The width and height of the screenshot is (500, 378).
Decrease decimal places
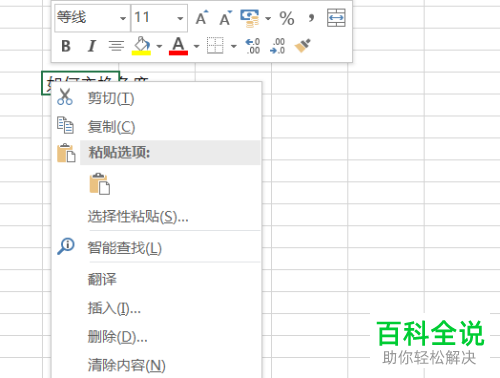(278, 46)
